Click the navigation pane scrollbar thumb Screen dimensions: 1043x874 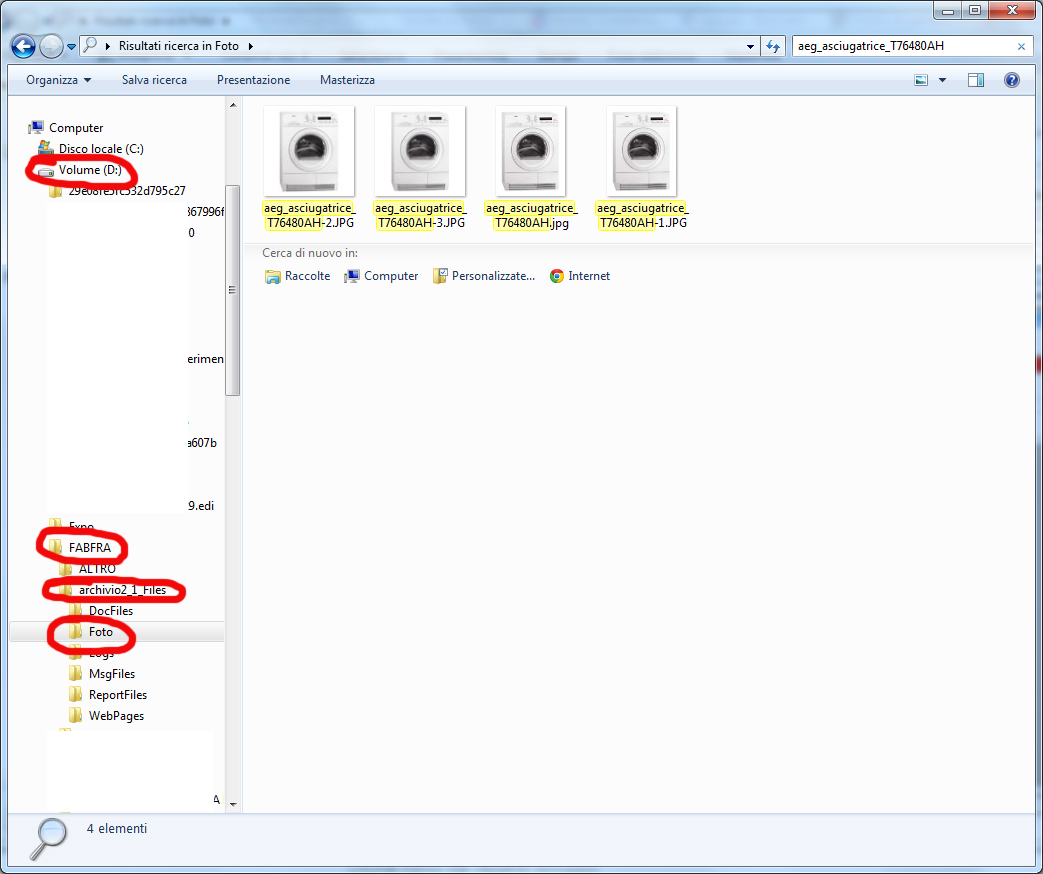(x=232, y=290)
